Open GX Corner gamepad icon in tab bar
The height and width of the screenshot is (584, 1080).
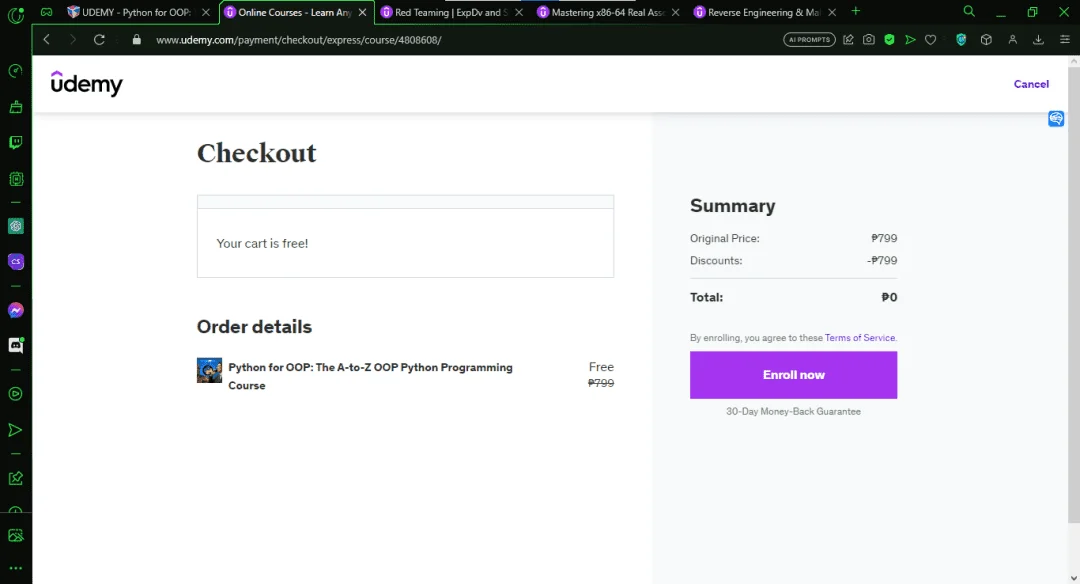click(46, 12)
